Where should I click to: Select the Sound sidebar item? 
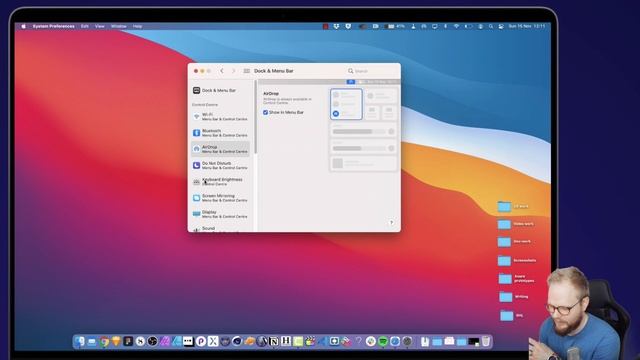220,229
